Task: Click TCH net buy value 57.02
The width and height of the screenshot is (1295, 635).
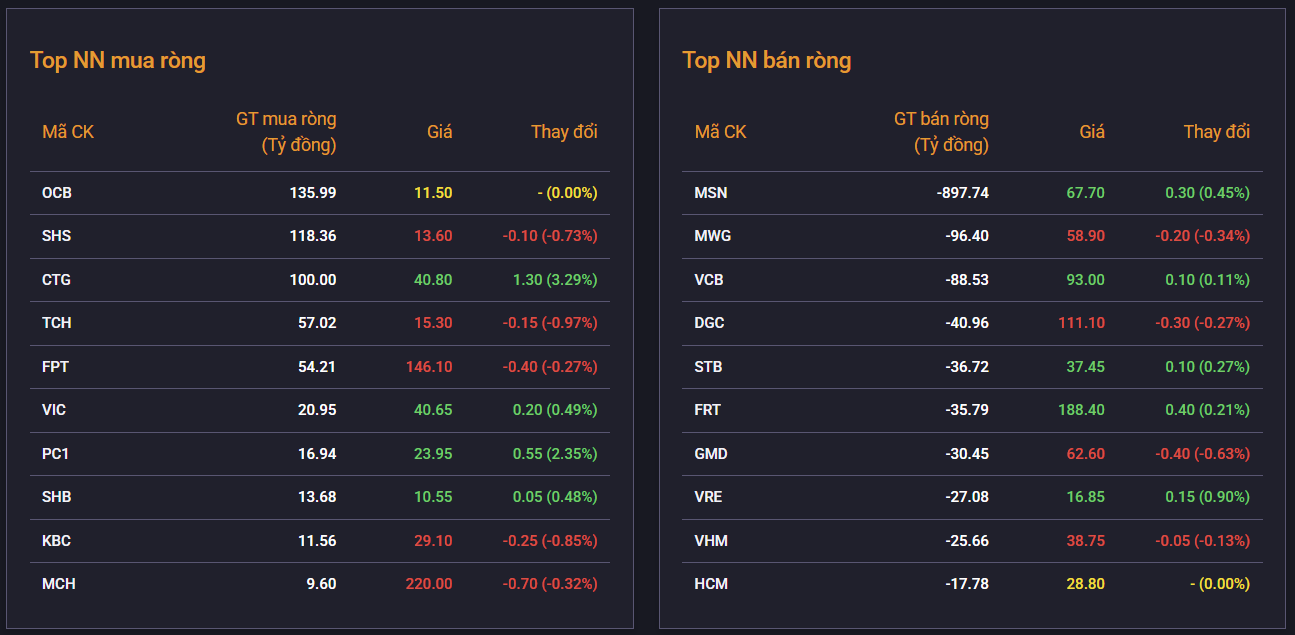Action: tap(317, 323)
